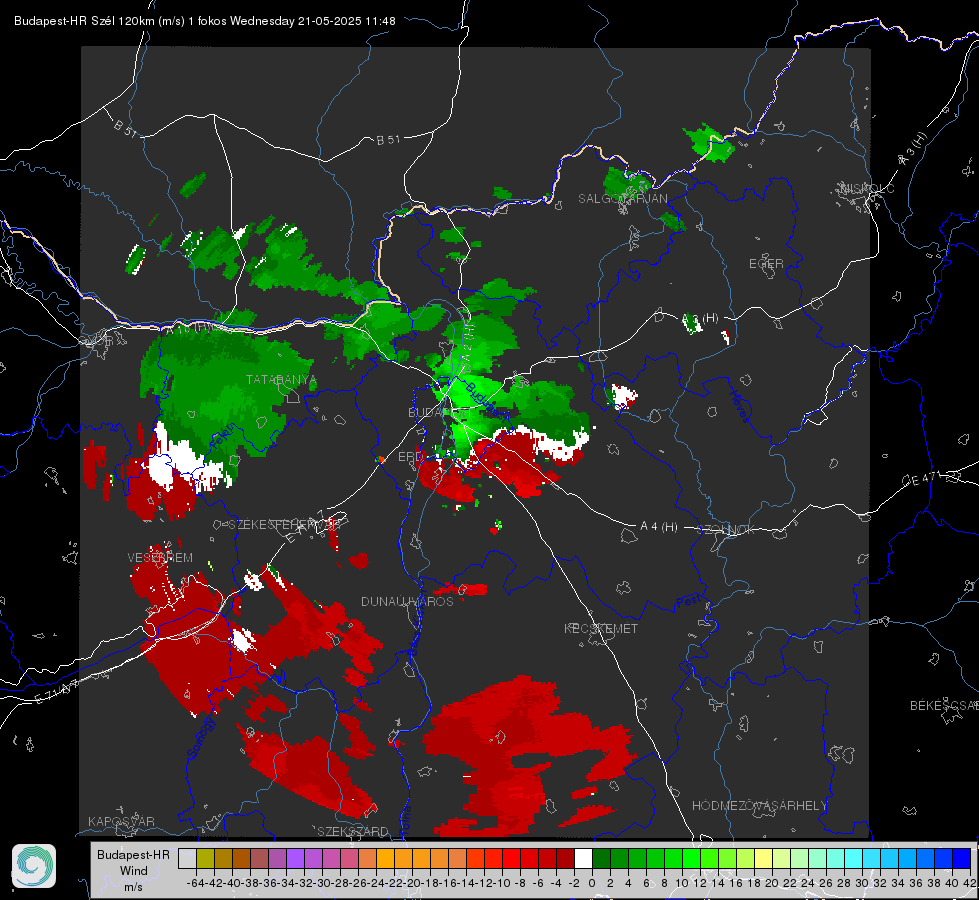Click the BEKESCSABA city label
979x900 pixels.
pos(944,706)
